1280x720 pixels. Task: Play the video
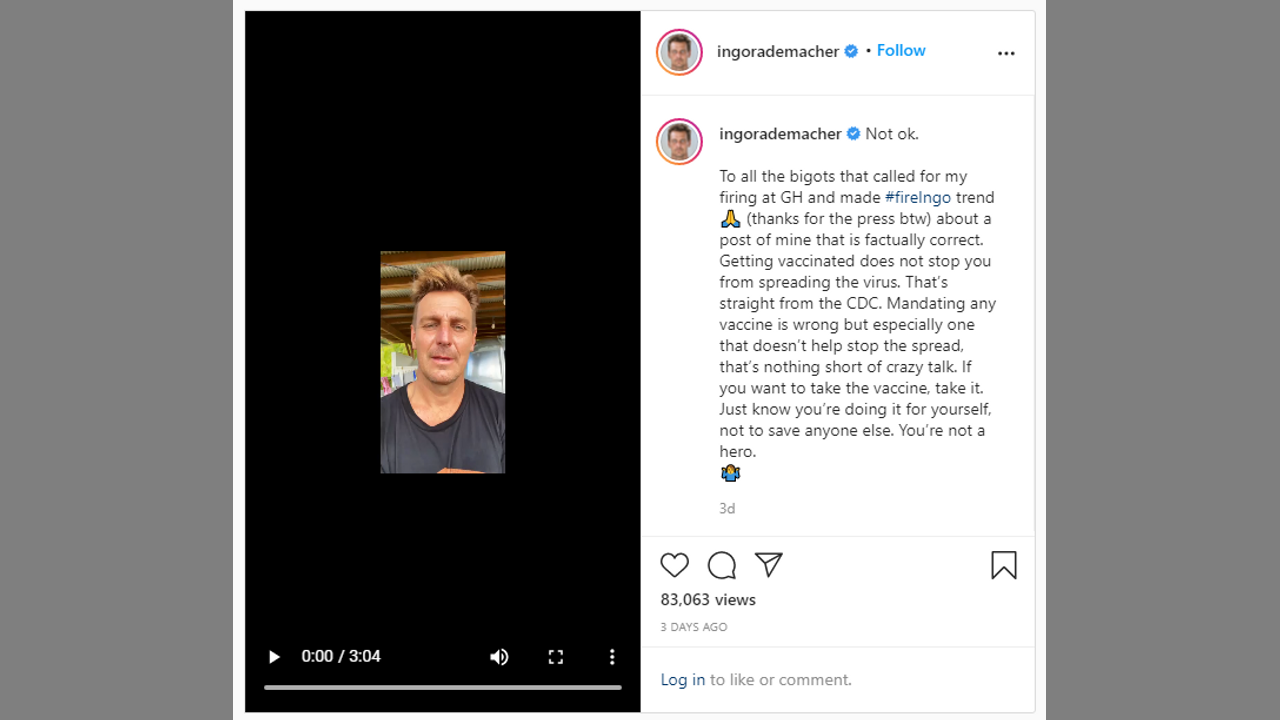273,656
